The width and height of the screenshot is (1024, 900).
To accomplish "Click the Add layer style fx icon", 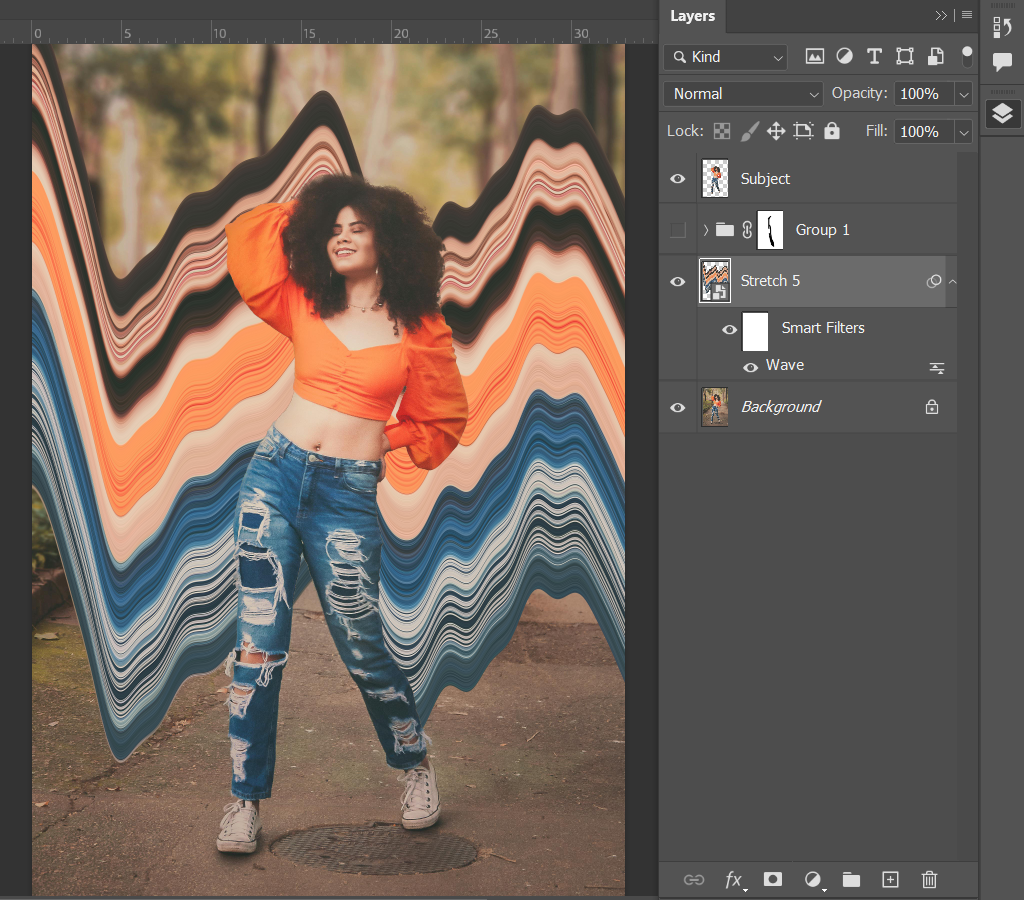I will coord(734,880).
